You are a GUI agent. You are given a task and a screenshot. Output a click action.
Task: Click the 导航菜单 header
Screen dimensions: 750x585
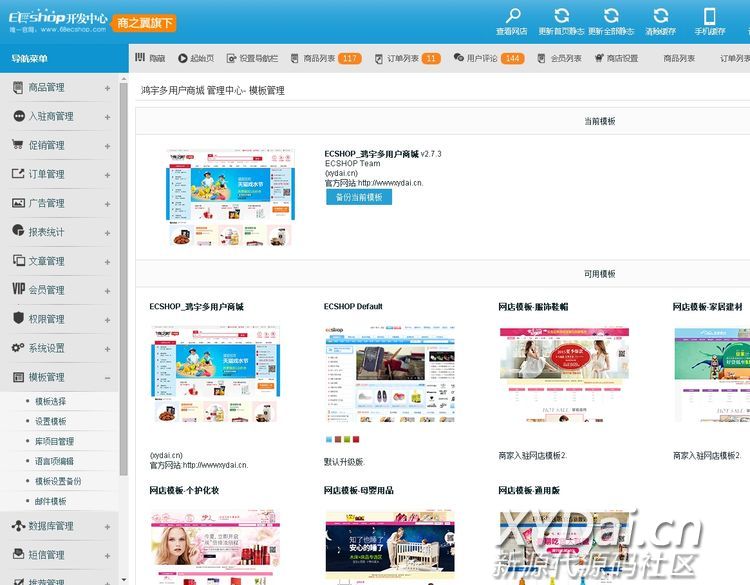(x=64, y=58)
